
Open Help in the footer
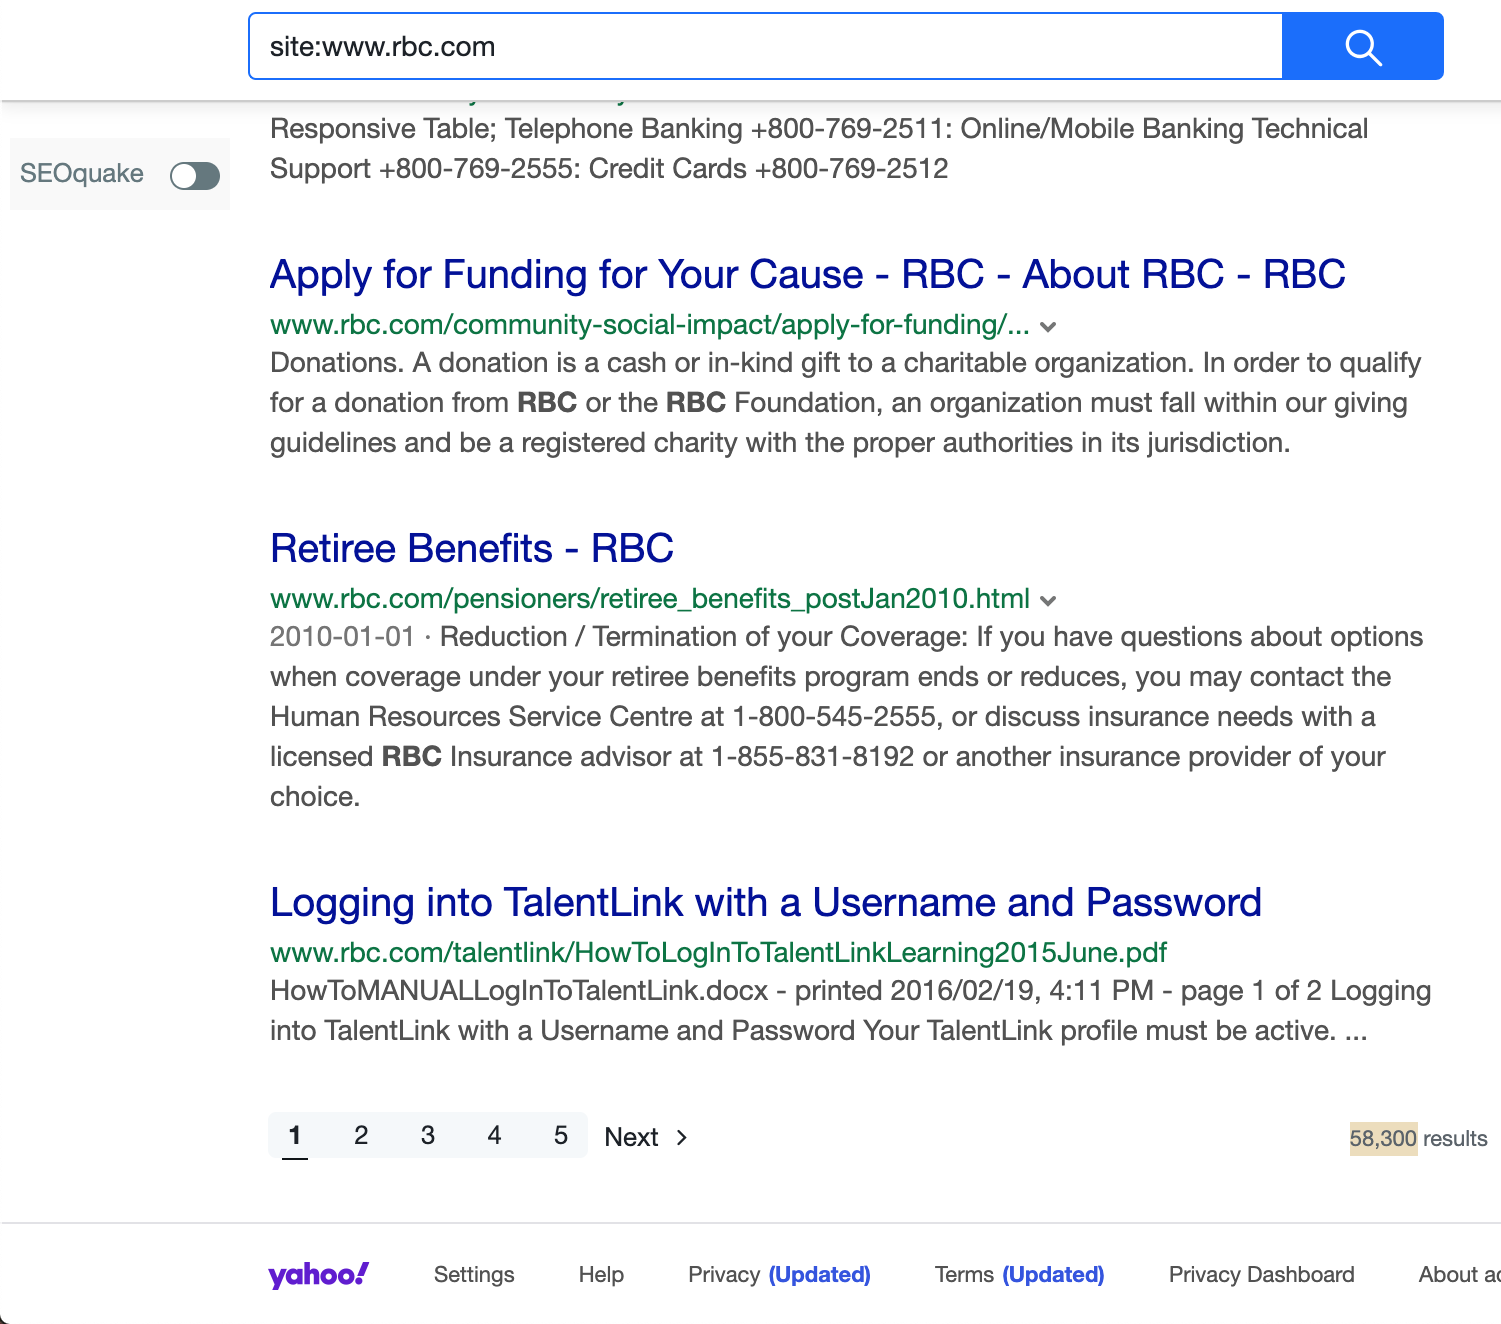[601, 1274]
